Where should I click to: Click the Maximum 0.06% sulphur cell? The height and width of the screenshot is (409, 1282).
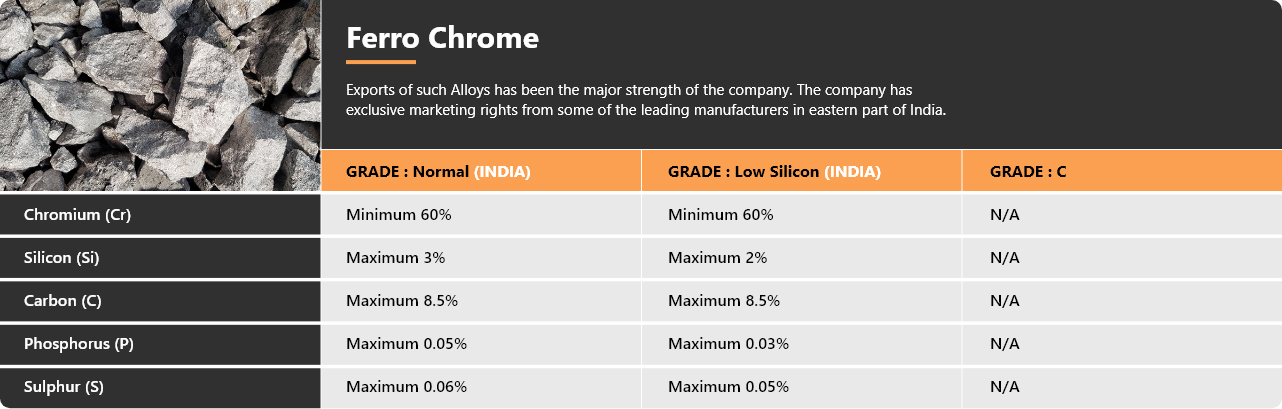(x=481, y=387)
